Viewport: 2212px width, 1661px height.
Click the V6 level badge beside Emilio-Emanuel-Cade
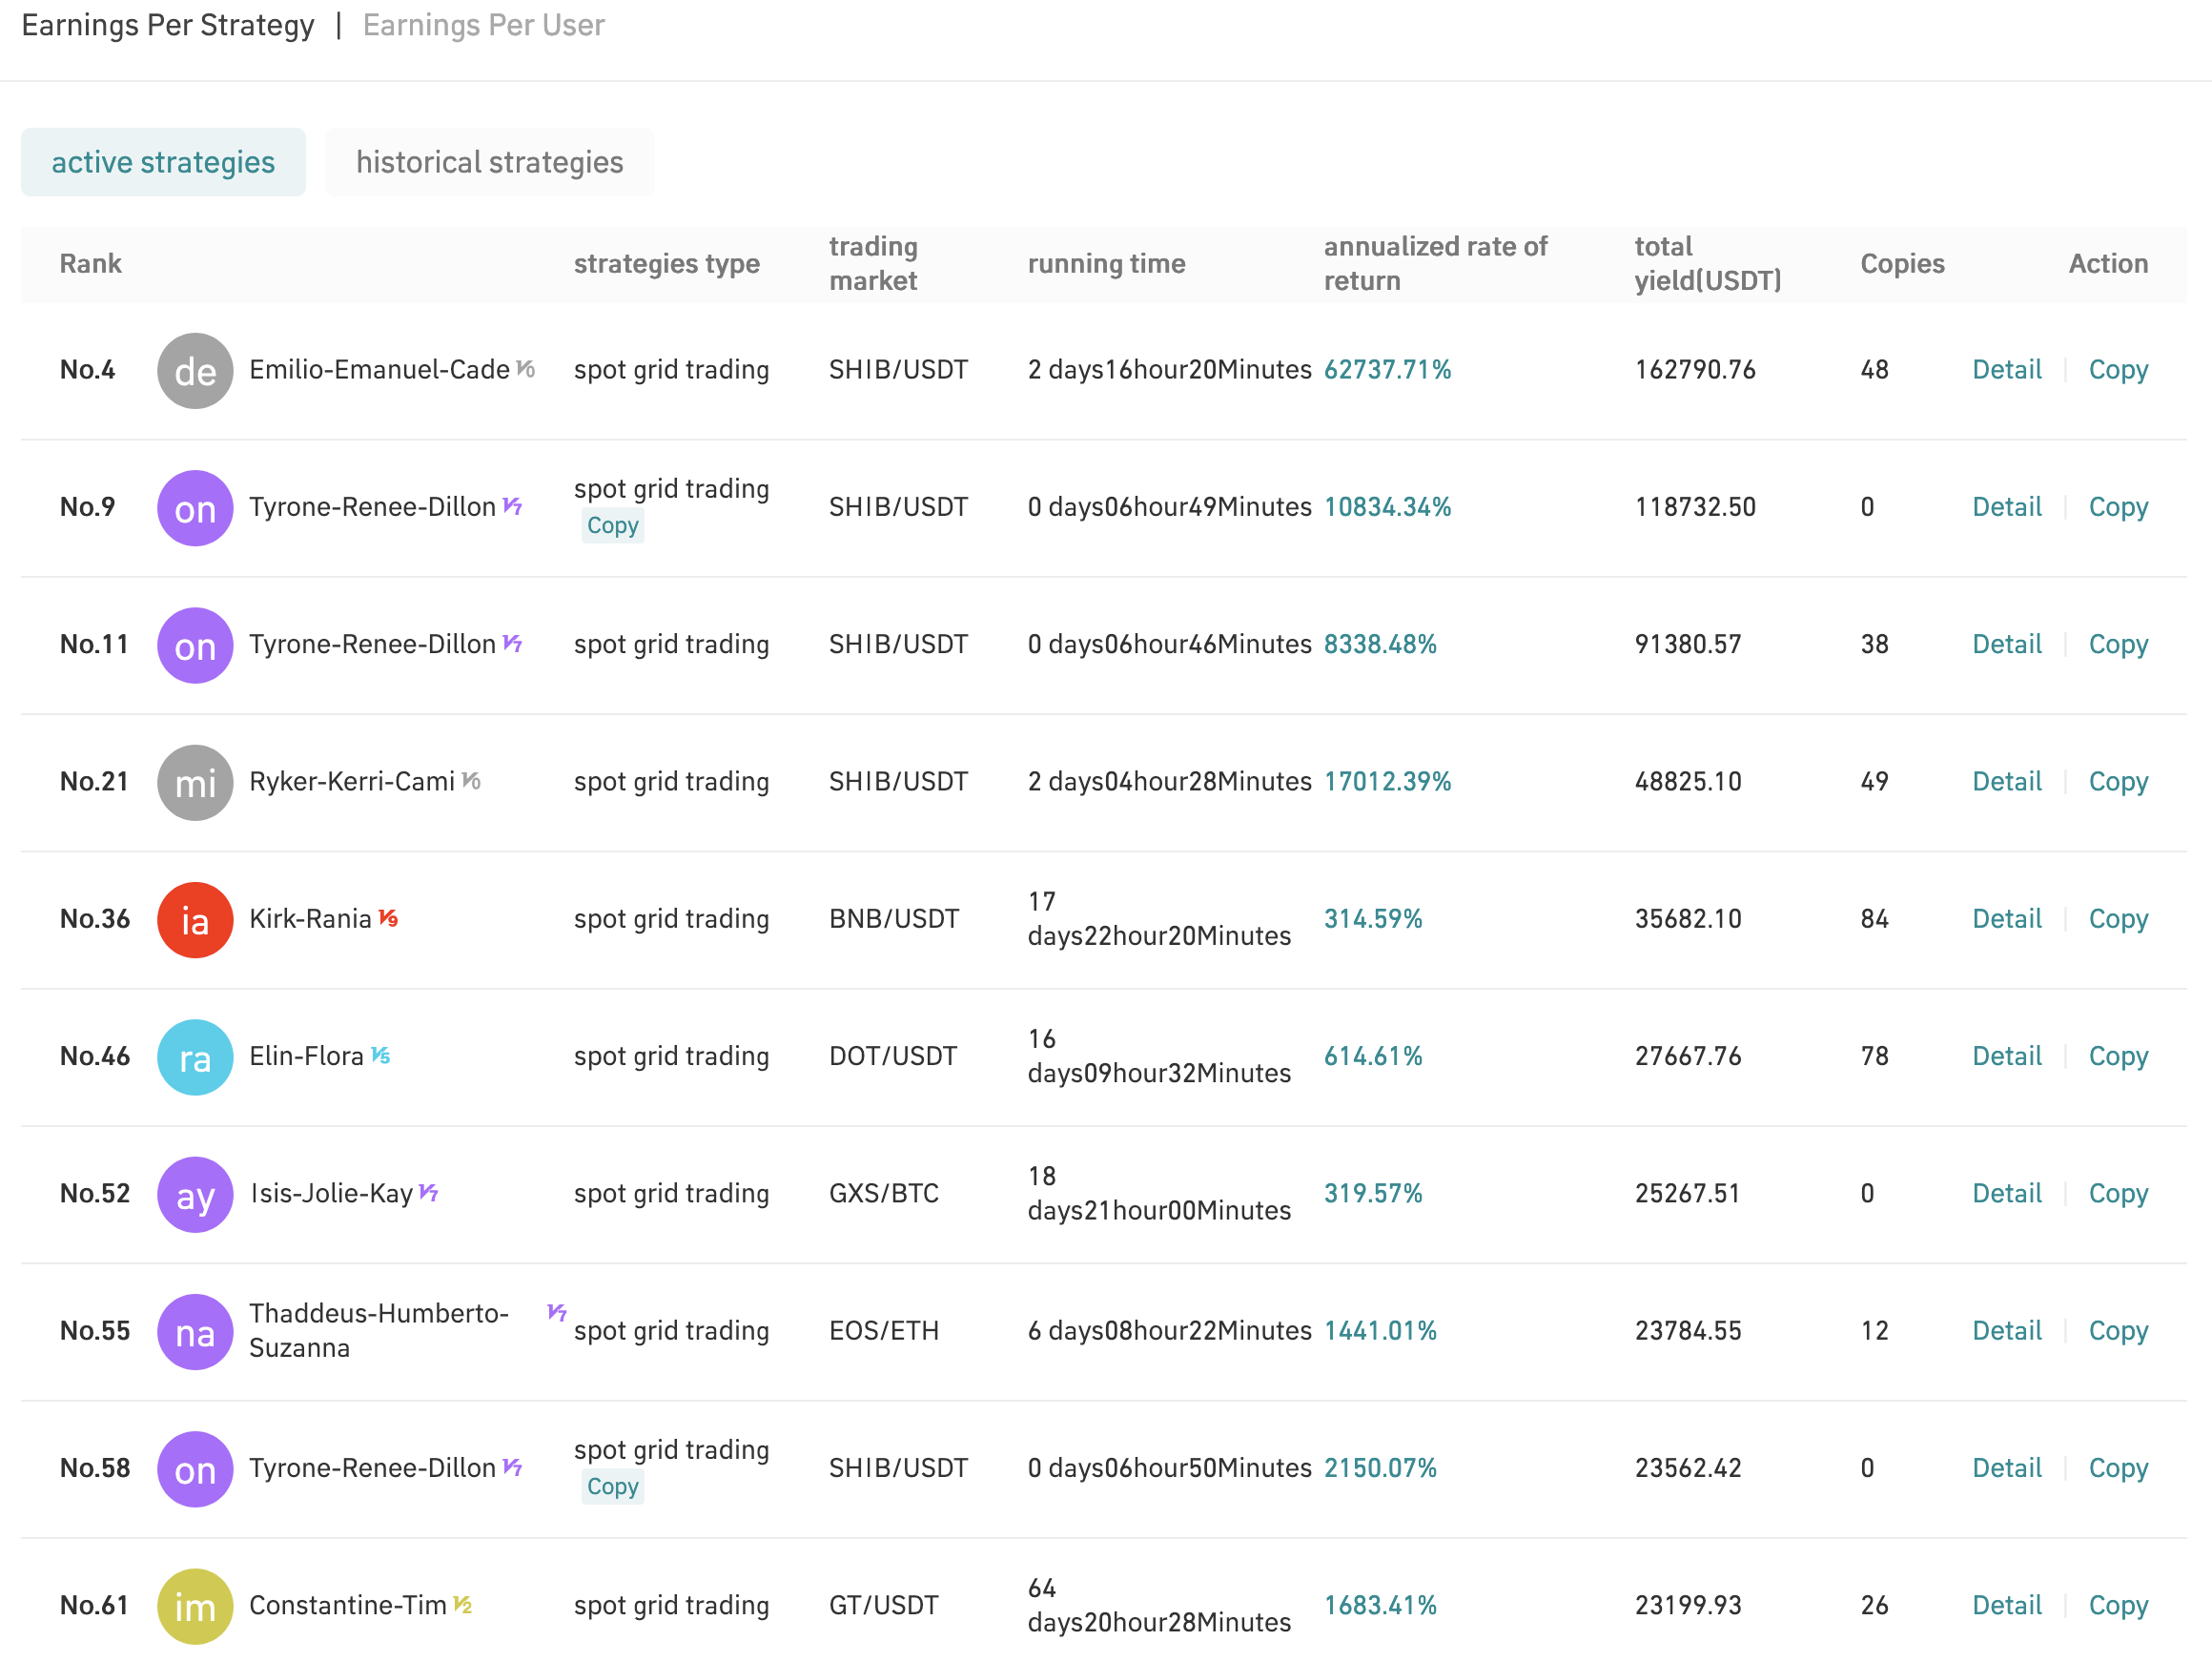526,369
